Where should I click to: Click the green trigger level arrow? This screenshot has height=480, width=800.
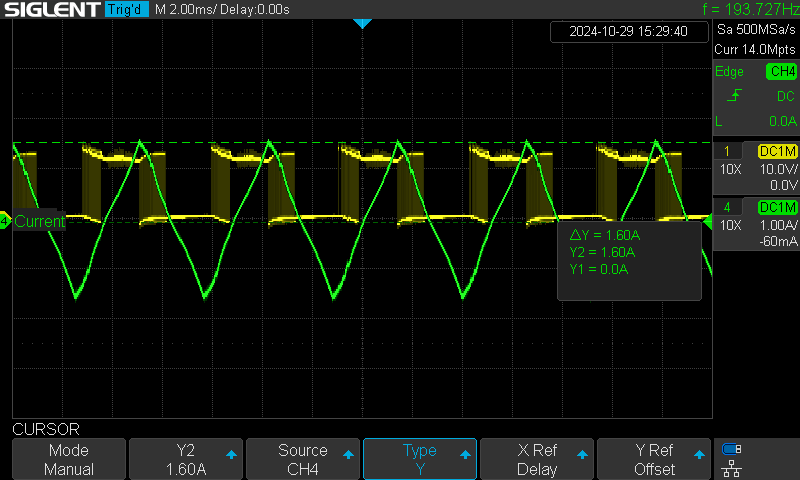[708, 221]
